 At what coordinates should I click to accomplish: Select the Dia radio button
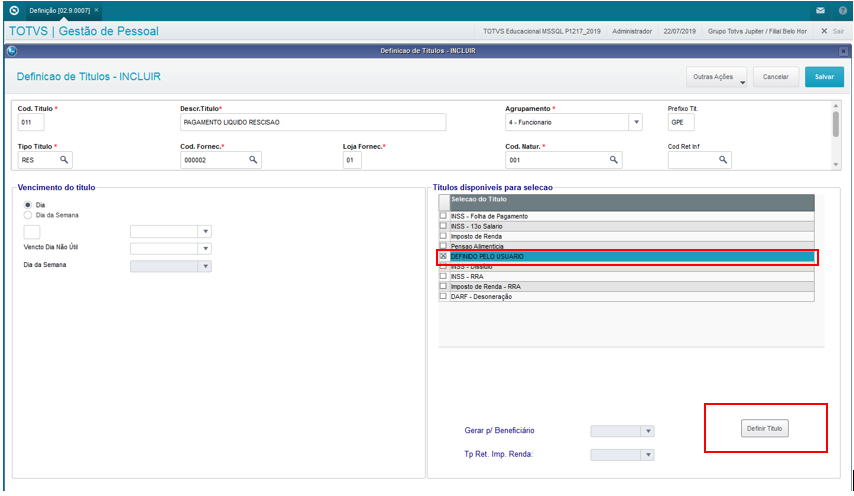click(27, 205)
